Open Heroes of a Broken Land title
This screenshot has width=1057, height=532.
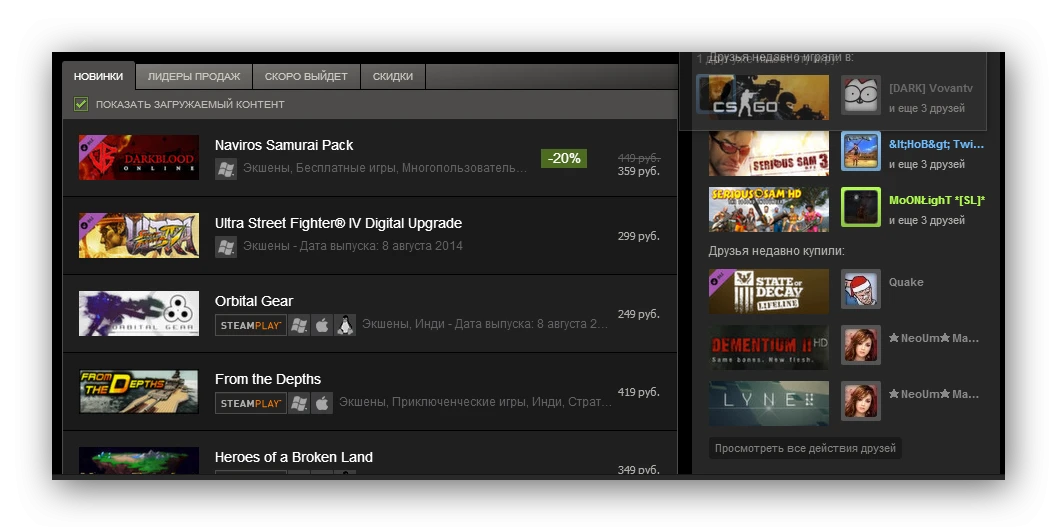tap(293, 457)
